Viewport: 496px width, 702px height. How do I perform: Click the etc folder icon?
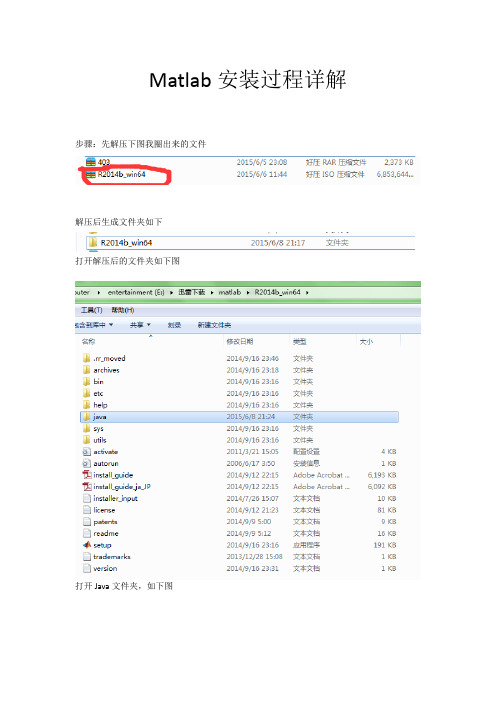click(x=86, y=393)
